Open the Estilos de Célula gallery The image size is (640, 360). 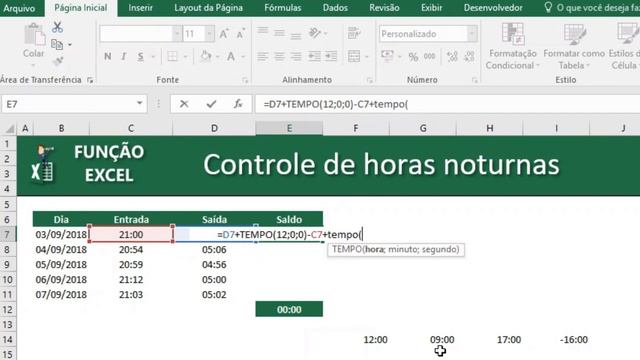624,46
